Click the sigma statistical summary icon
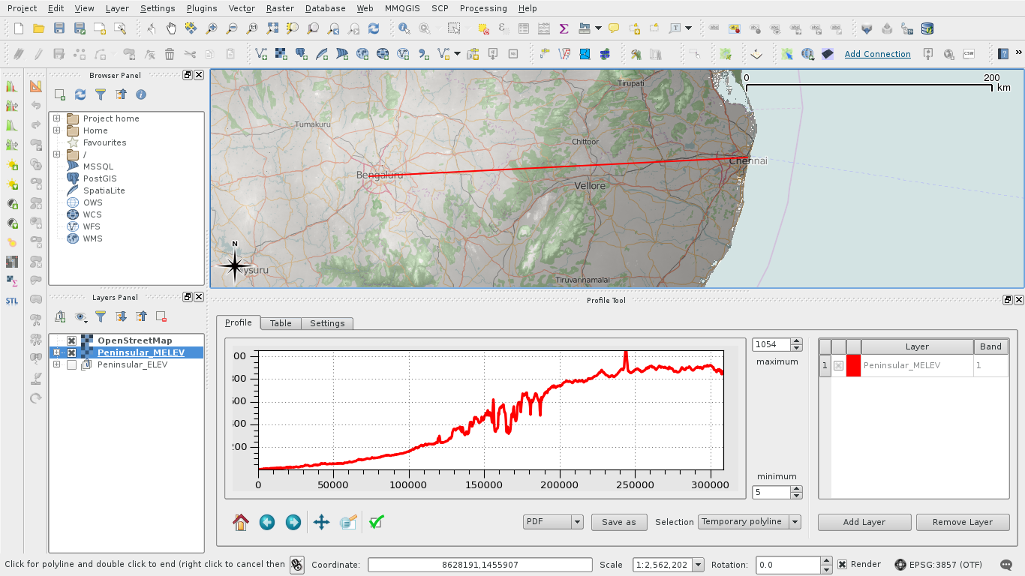Screen dimensions: 1025x576 [x=564, y=29]
